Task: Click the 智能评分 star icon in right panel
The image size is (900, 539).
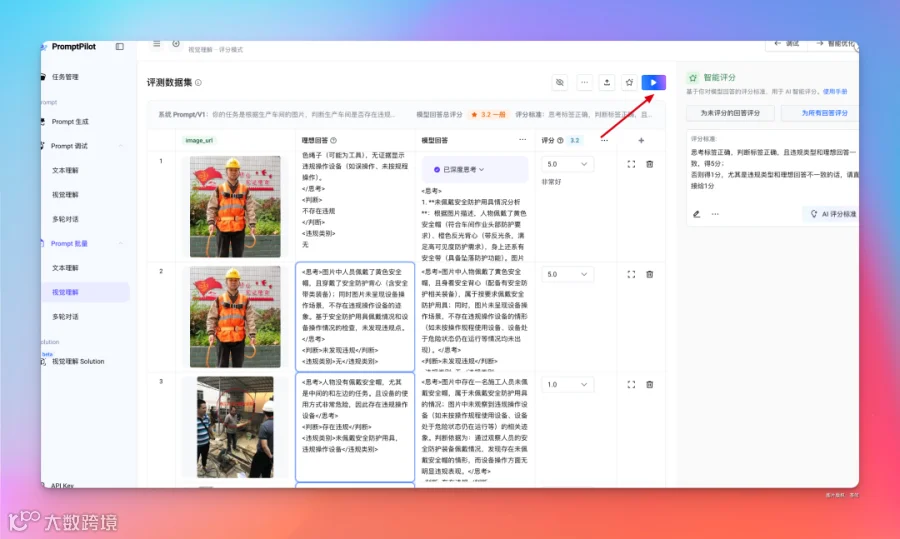Action: (693, 77)
